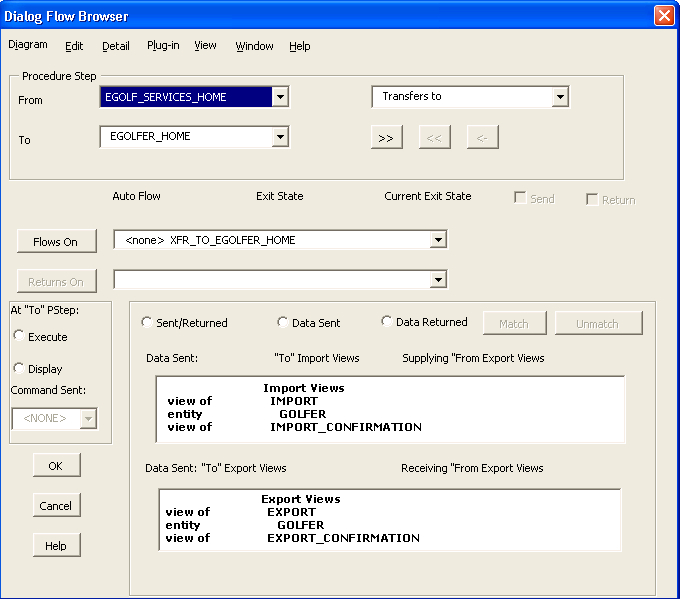This screenshot has width=680, height=599.
Task: Close the Dialog Flow Browser window
Action: coord(663,16)
